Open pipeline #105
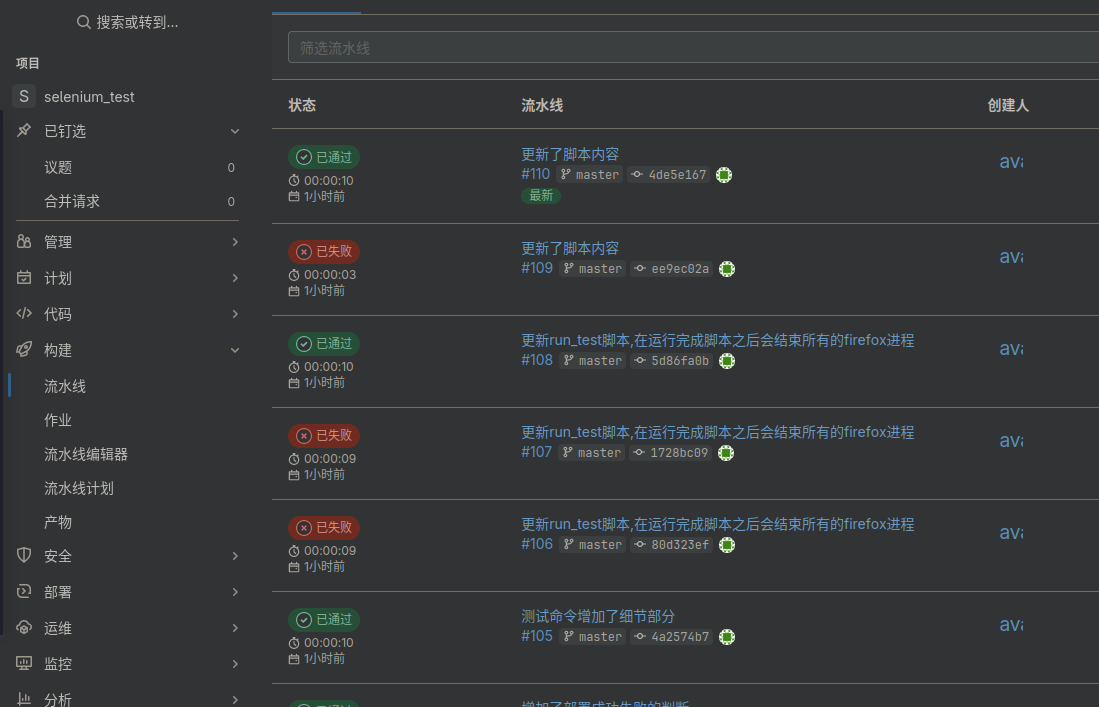Image resolution: width=1099 pixels, height=707 pixels. click(537, 636)
